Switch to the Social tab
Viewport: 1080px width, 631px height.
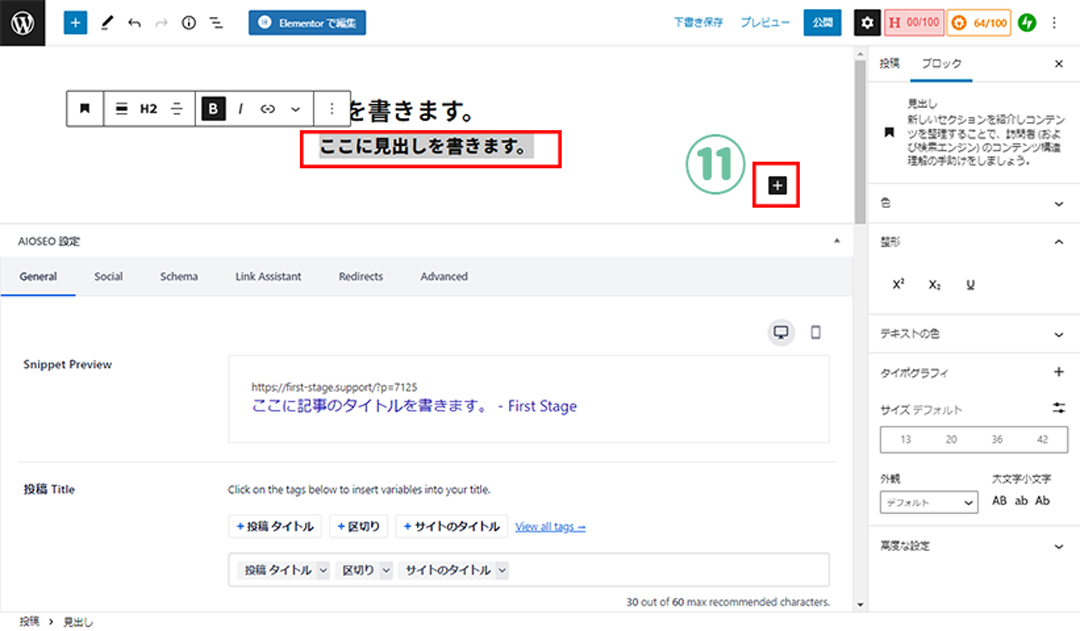click(108, 276)
